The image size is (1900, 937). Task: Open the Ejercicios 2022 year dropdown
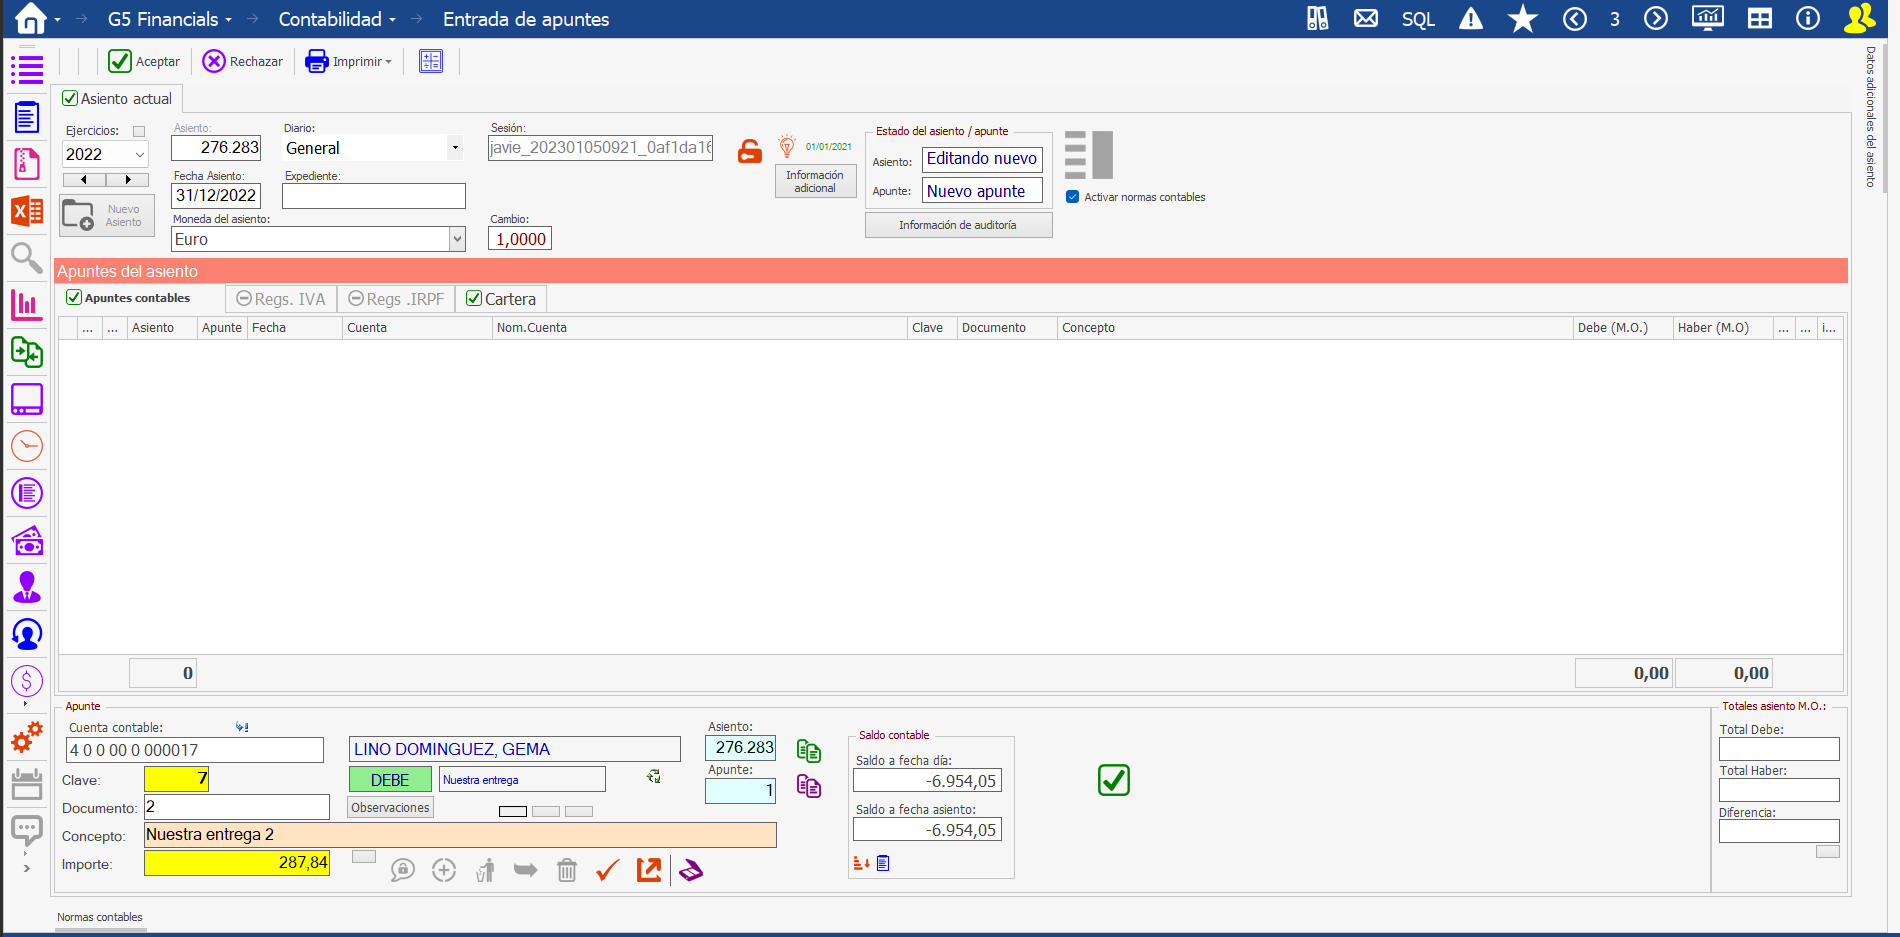[140, 154]
